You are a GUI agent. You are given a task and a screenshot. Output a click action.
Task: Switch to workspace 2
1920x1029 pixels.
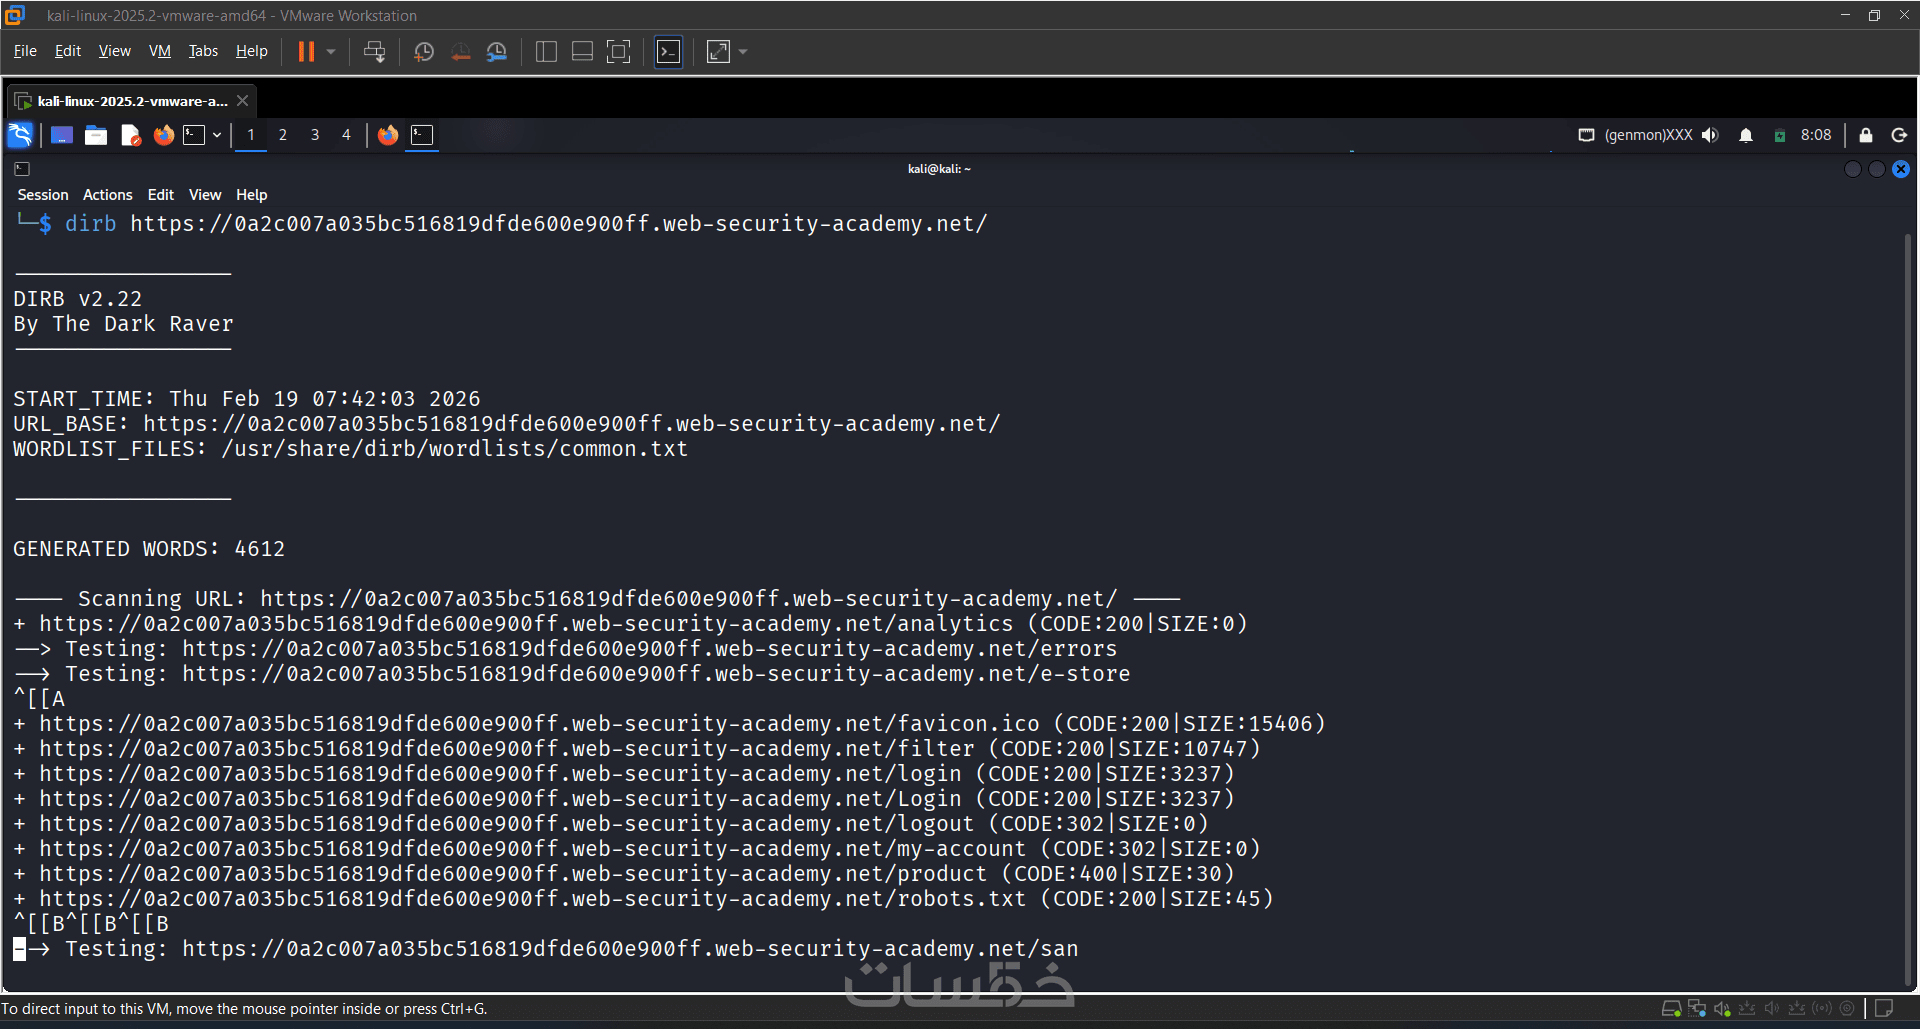pyautogui.click(x=283, y=135)
